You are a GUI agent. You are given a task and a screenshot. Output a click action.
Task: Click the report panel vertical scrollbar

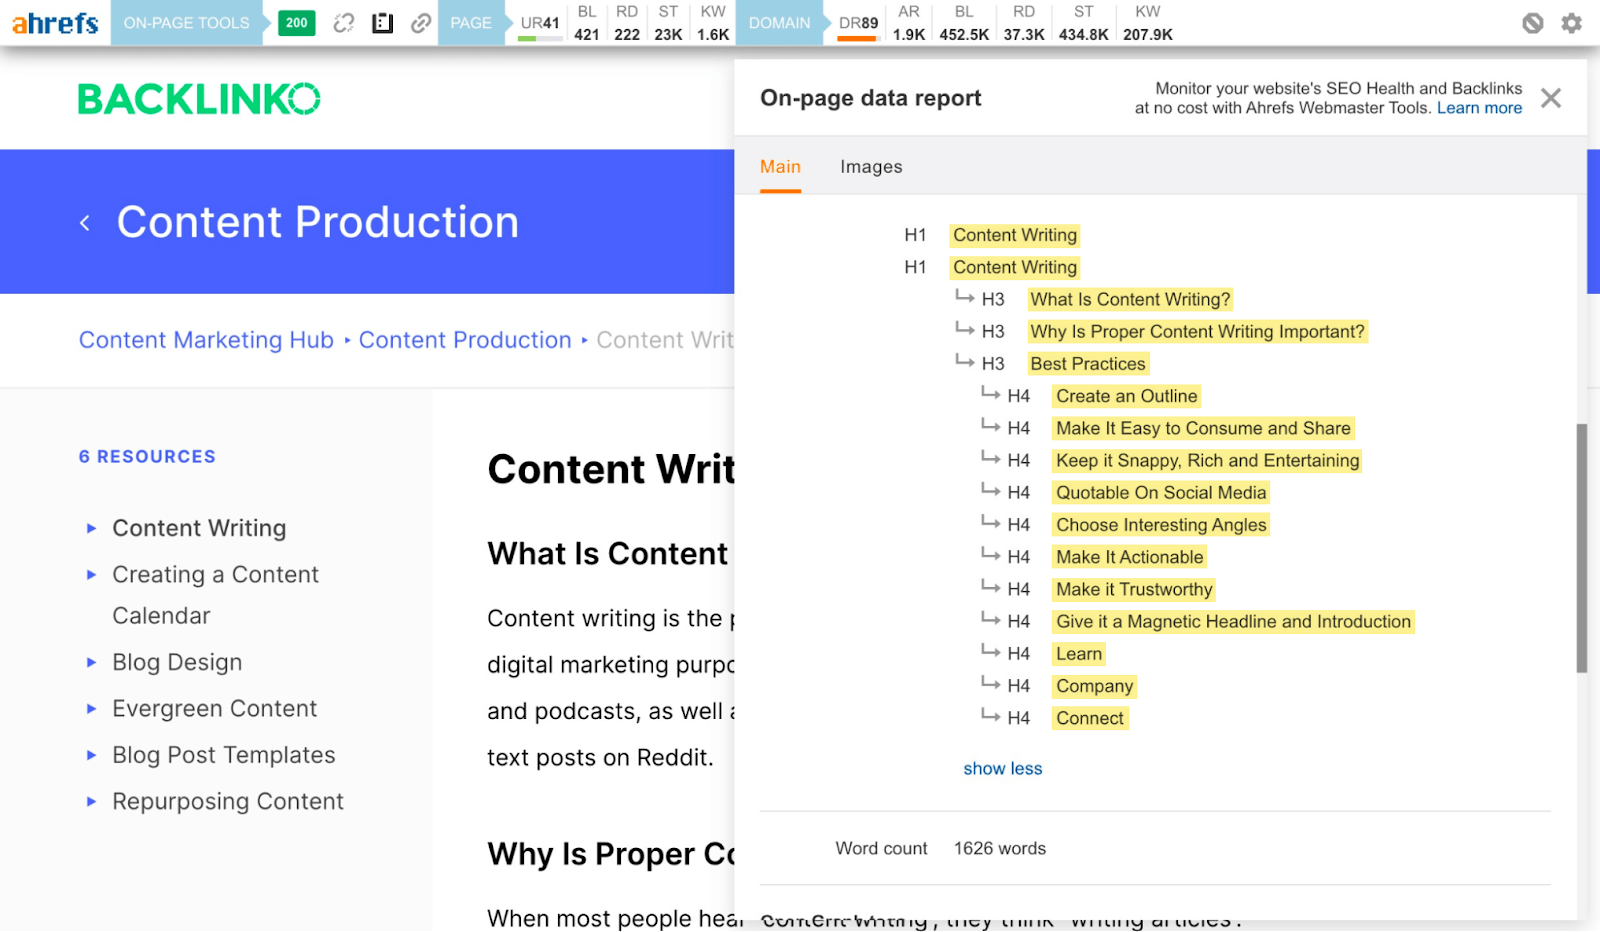point(1581,547)
